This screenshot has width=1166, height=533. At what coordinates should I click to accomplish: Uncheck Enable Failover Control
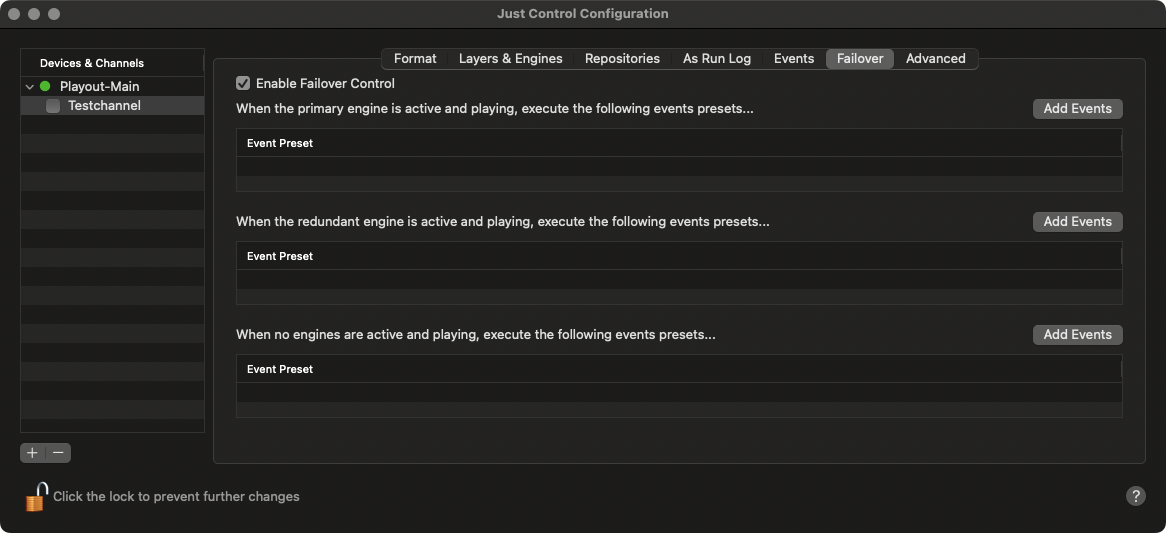tap(243, 83)
